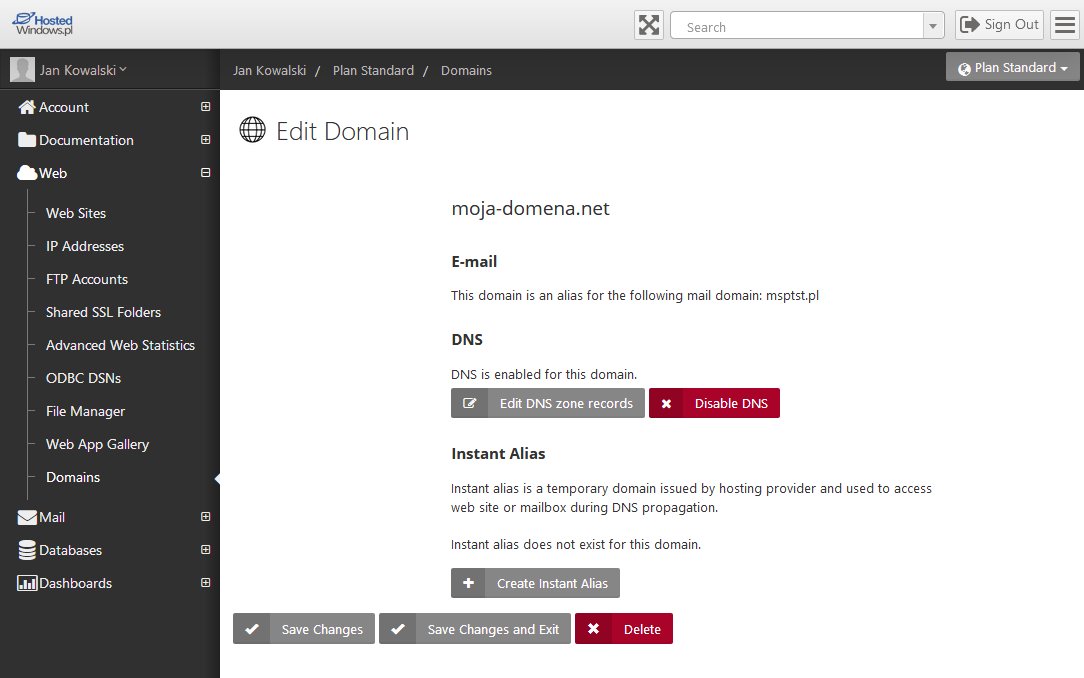Image resolution: width=1084 pixels, height=678 pixels.
Task: Go to Domains breadcrumb link
Action: (467, 70)
